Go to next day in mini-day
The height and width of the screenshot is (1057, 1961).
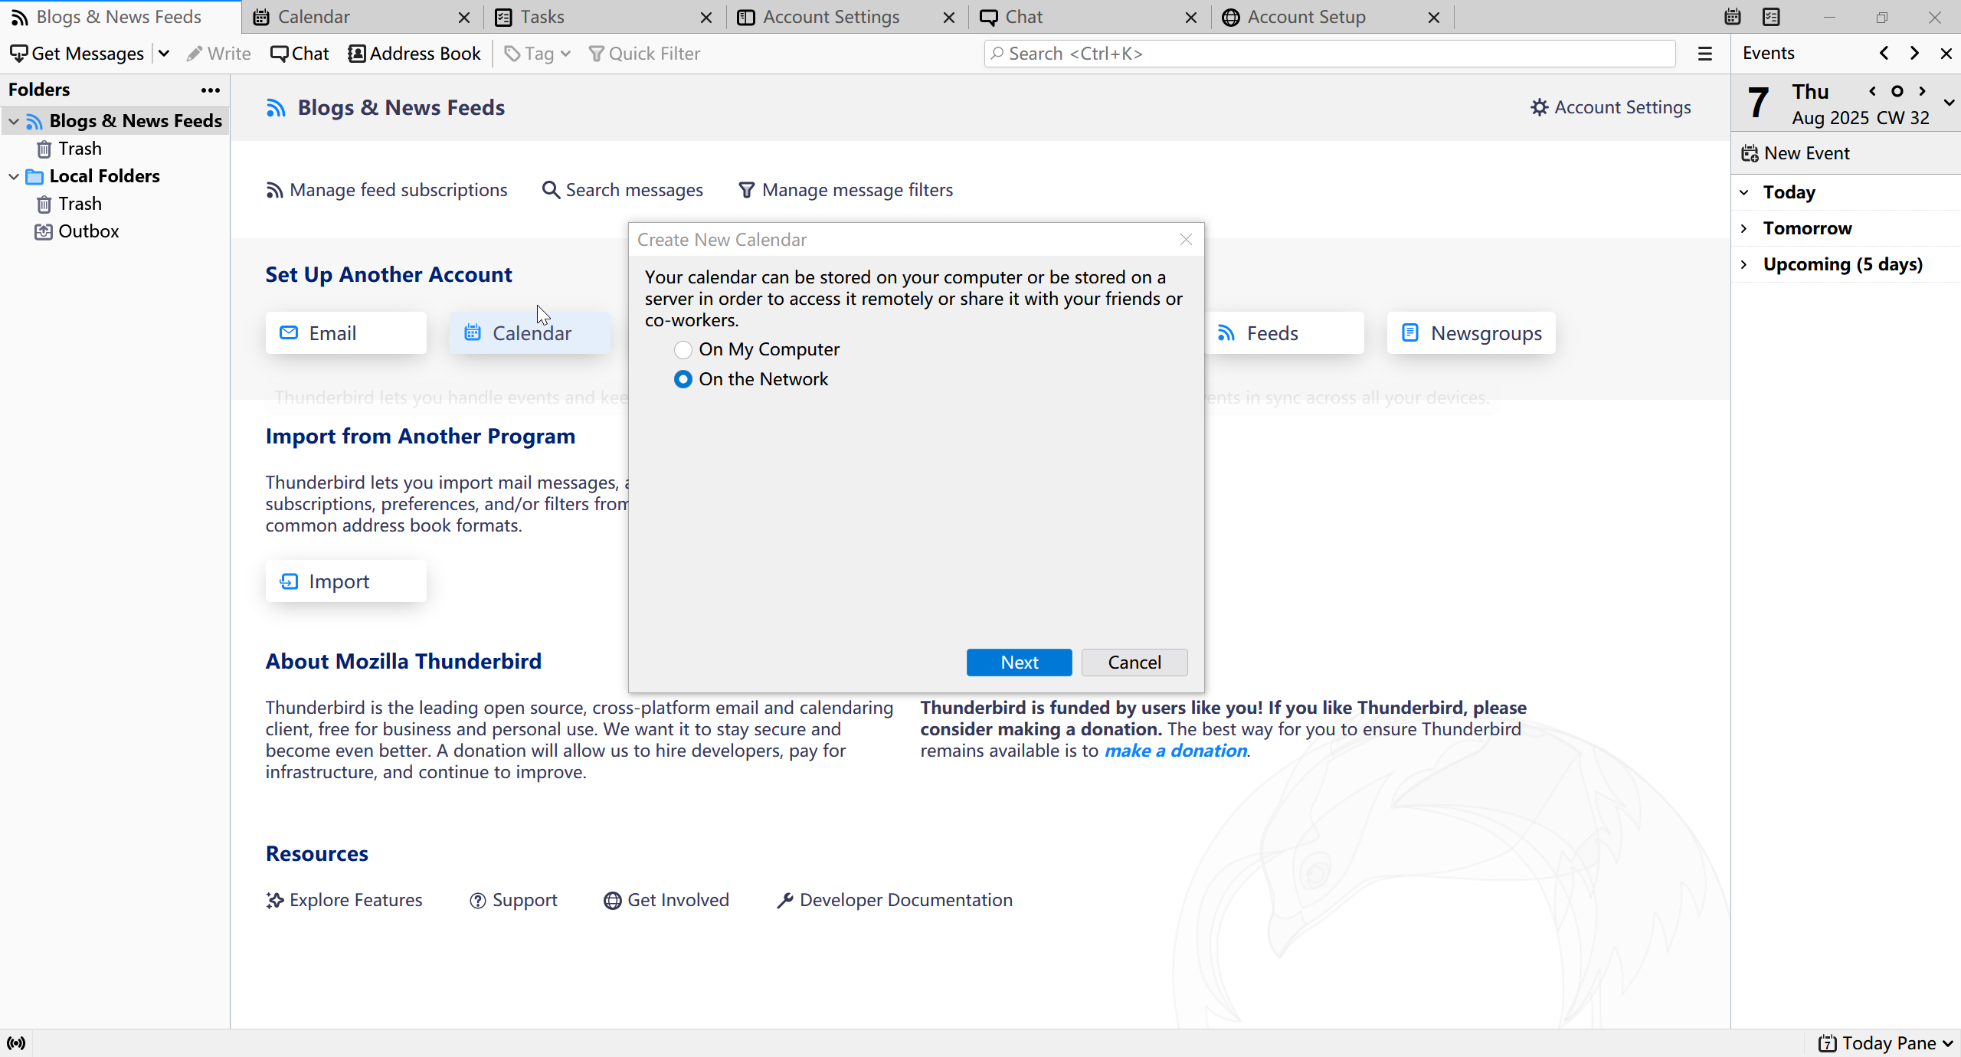(1922, 91)
